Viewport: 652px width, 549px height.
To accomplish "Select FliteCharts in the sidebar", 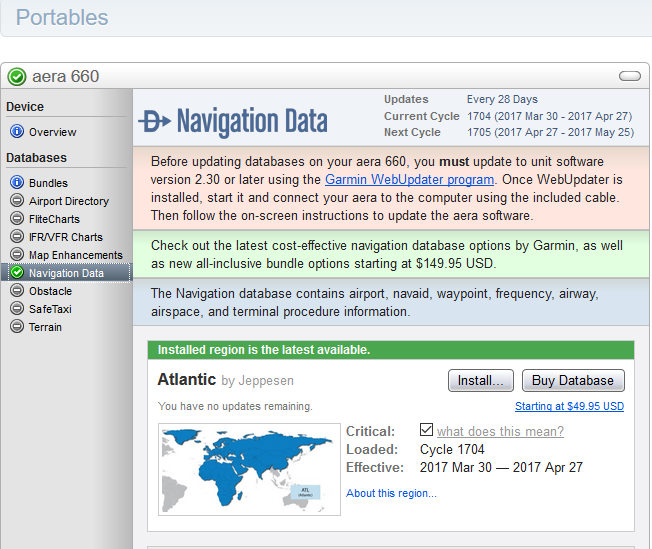I will pos(54,219).
